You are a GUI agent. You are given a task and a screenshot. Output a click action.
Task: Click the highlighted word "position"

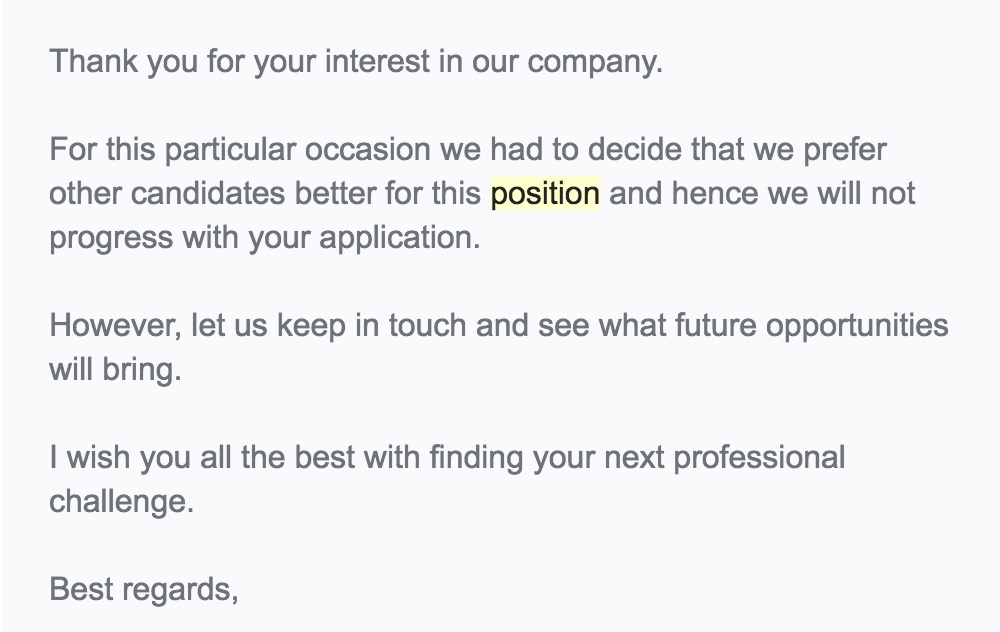[x=545, y=194]
